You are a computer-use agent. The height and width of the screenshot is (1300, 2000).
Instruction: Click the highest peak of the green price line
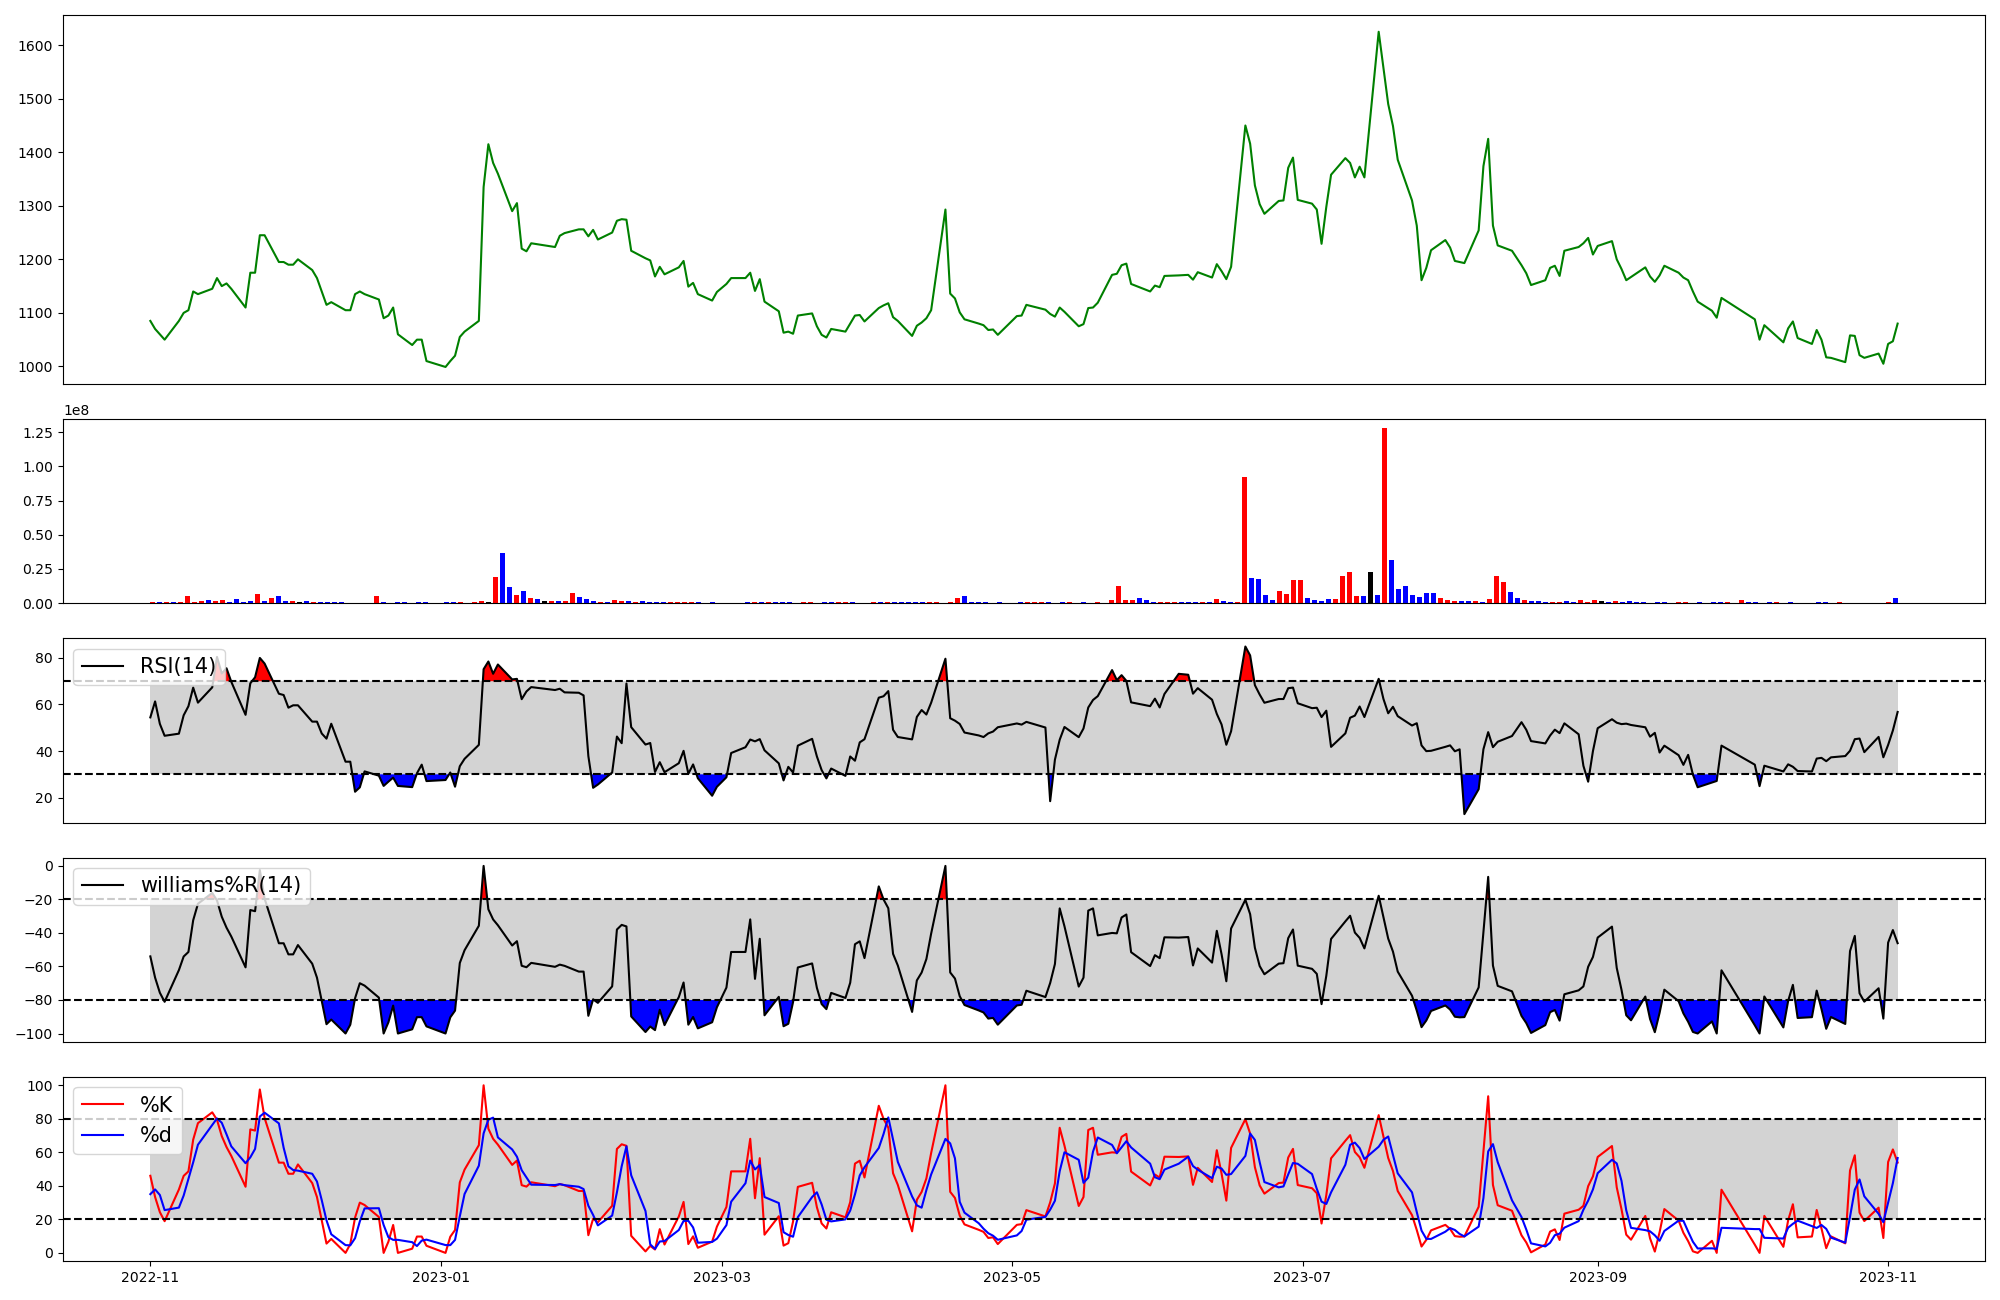click(1378, 33)
